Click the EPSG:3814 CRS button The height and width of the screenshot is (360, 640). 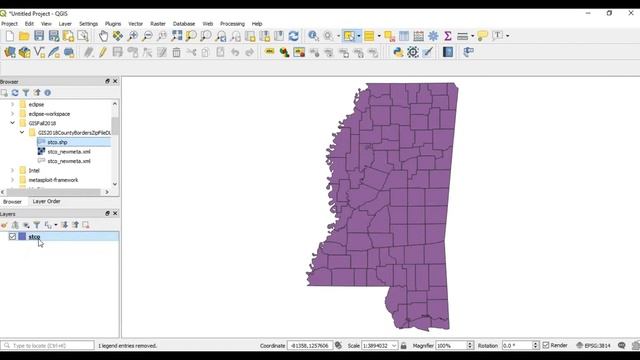[x=593, y=345]
